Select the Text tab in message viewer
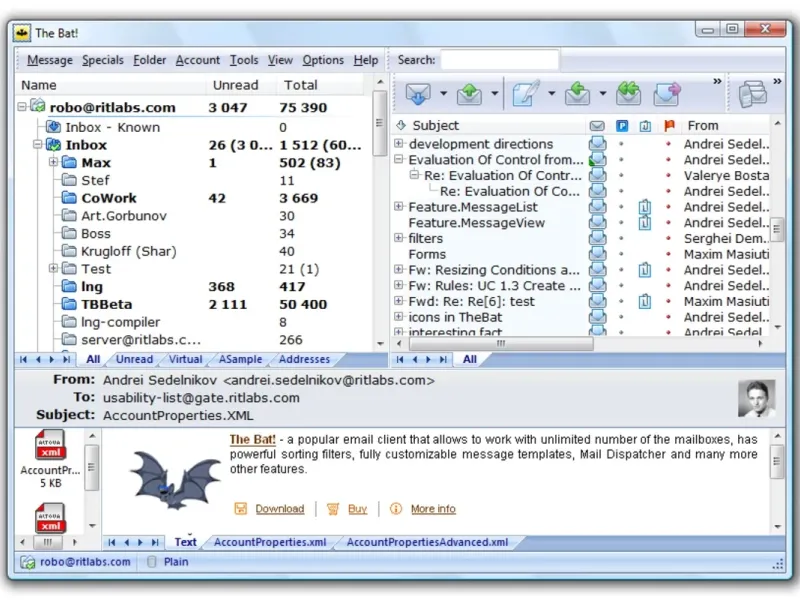The height and width of the screenshot is (600, 800). pyautogui.click(x=185, y=542)
